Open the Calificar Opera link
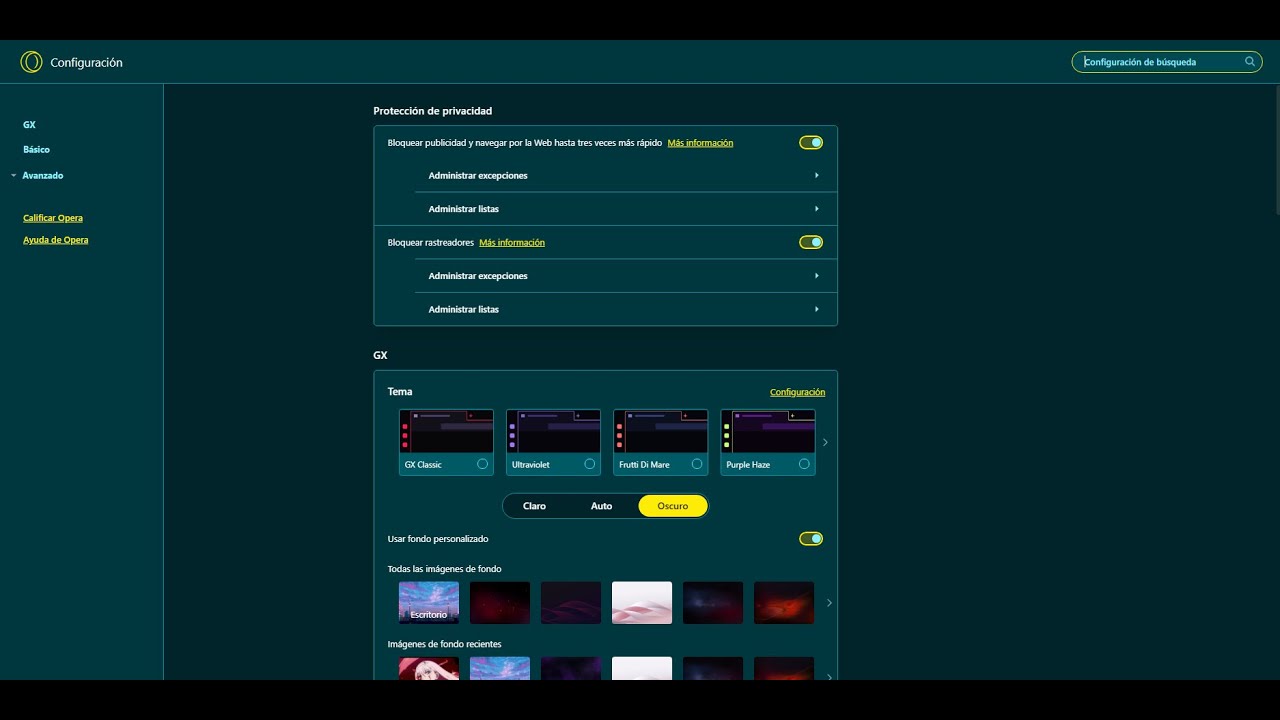The width and height of the screenshot is (1280, 720). [x=53, y=218]
